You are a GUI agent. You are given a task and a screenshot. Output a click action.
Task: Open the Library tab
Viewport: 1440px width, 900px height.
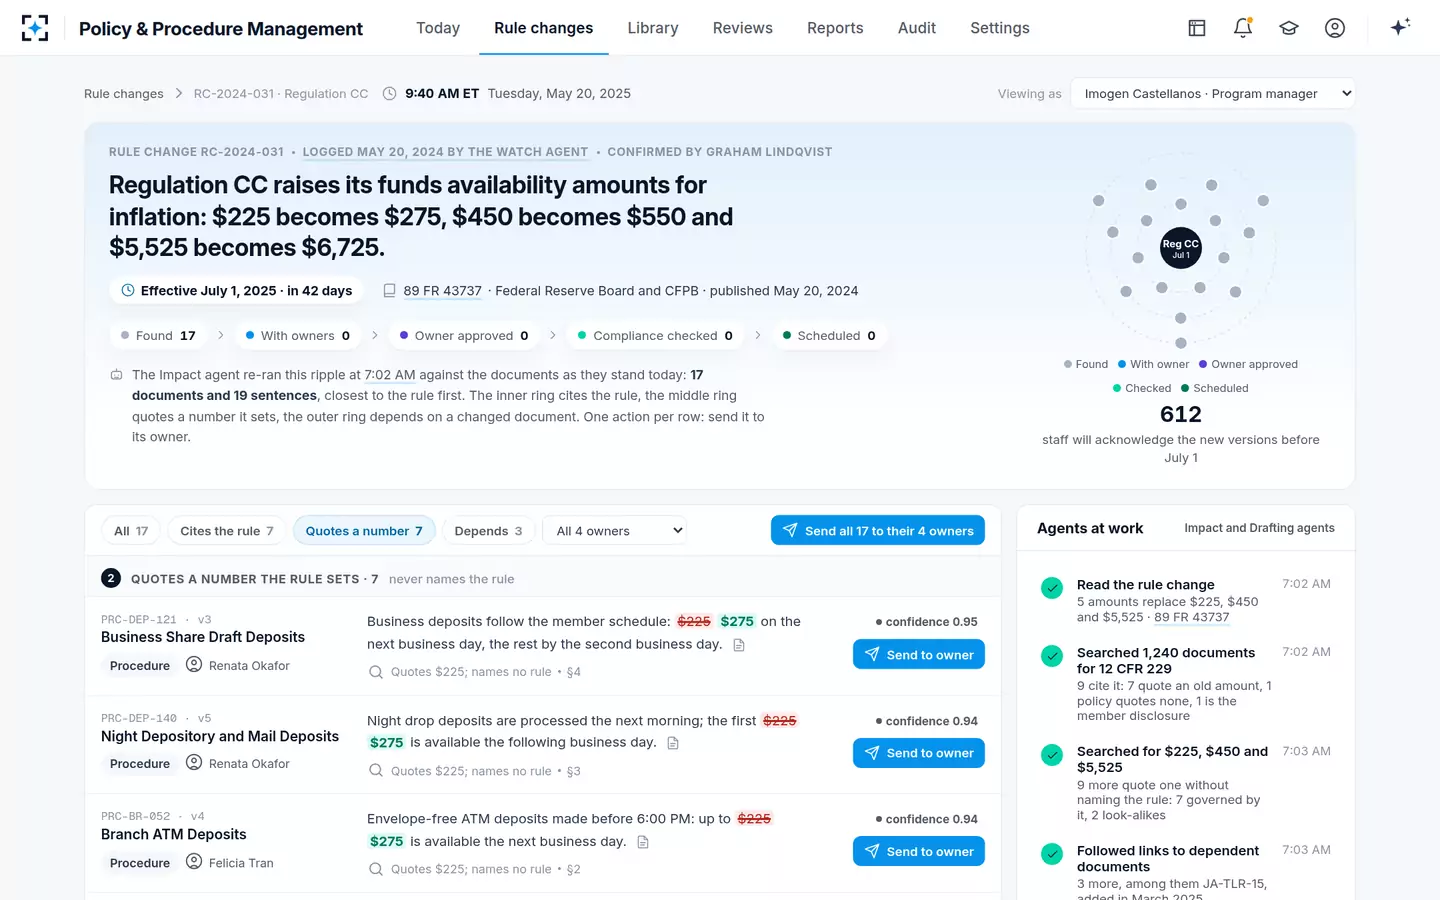653,28
